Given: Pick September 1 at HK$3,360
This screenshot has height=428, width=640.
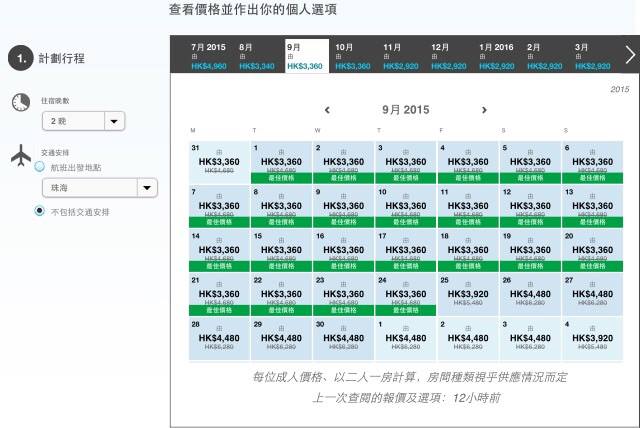Looking at the screenshot, I should click(x=281, y=162).
